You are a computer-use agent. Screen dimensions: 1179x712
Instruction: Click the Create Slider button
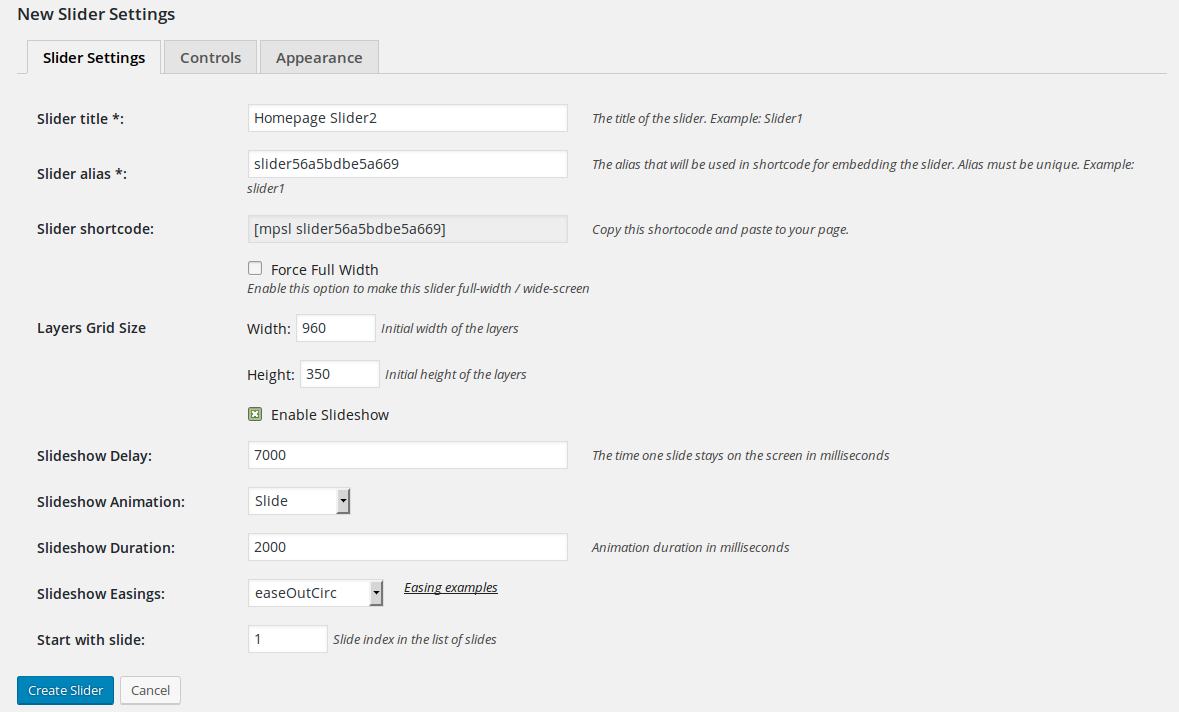(64, 690)
